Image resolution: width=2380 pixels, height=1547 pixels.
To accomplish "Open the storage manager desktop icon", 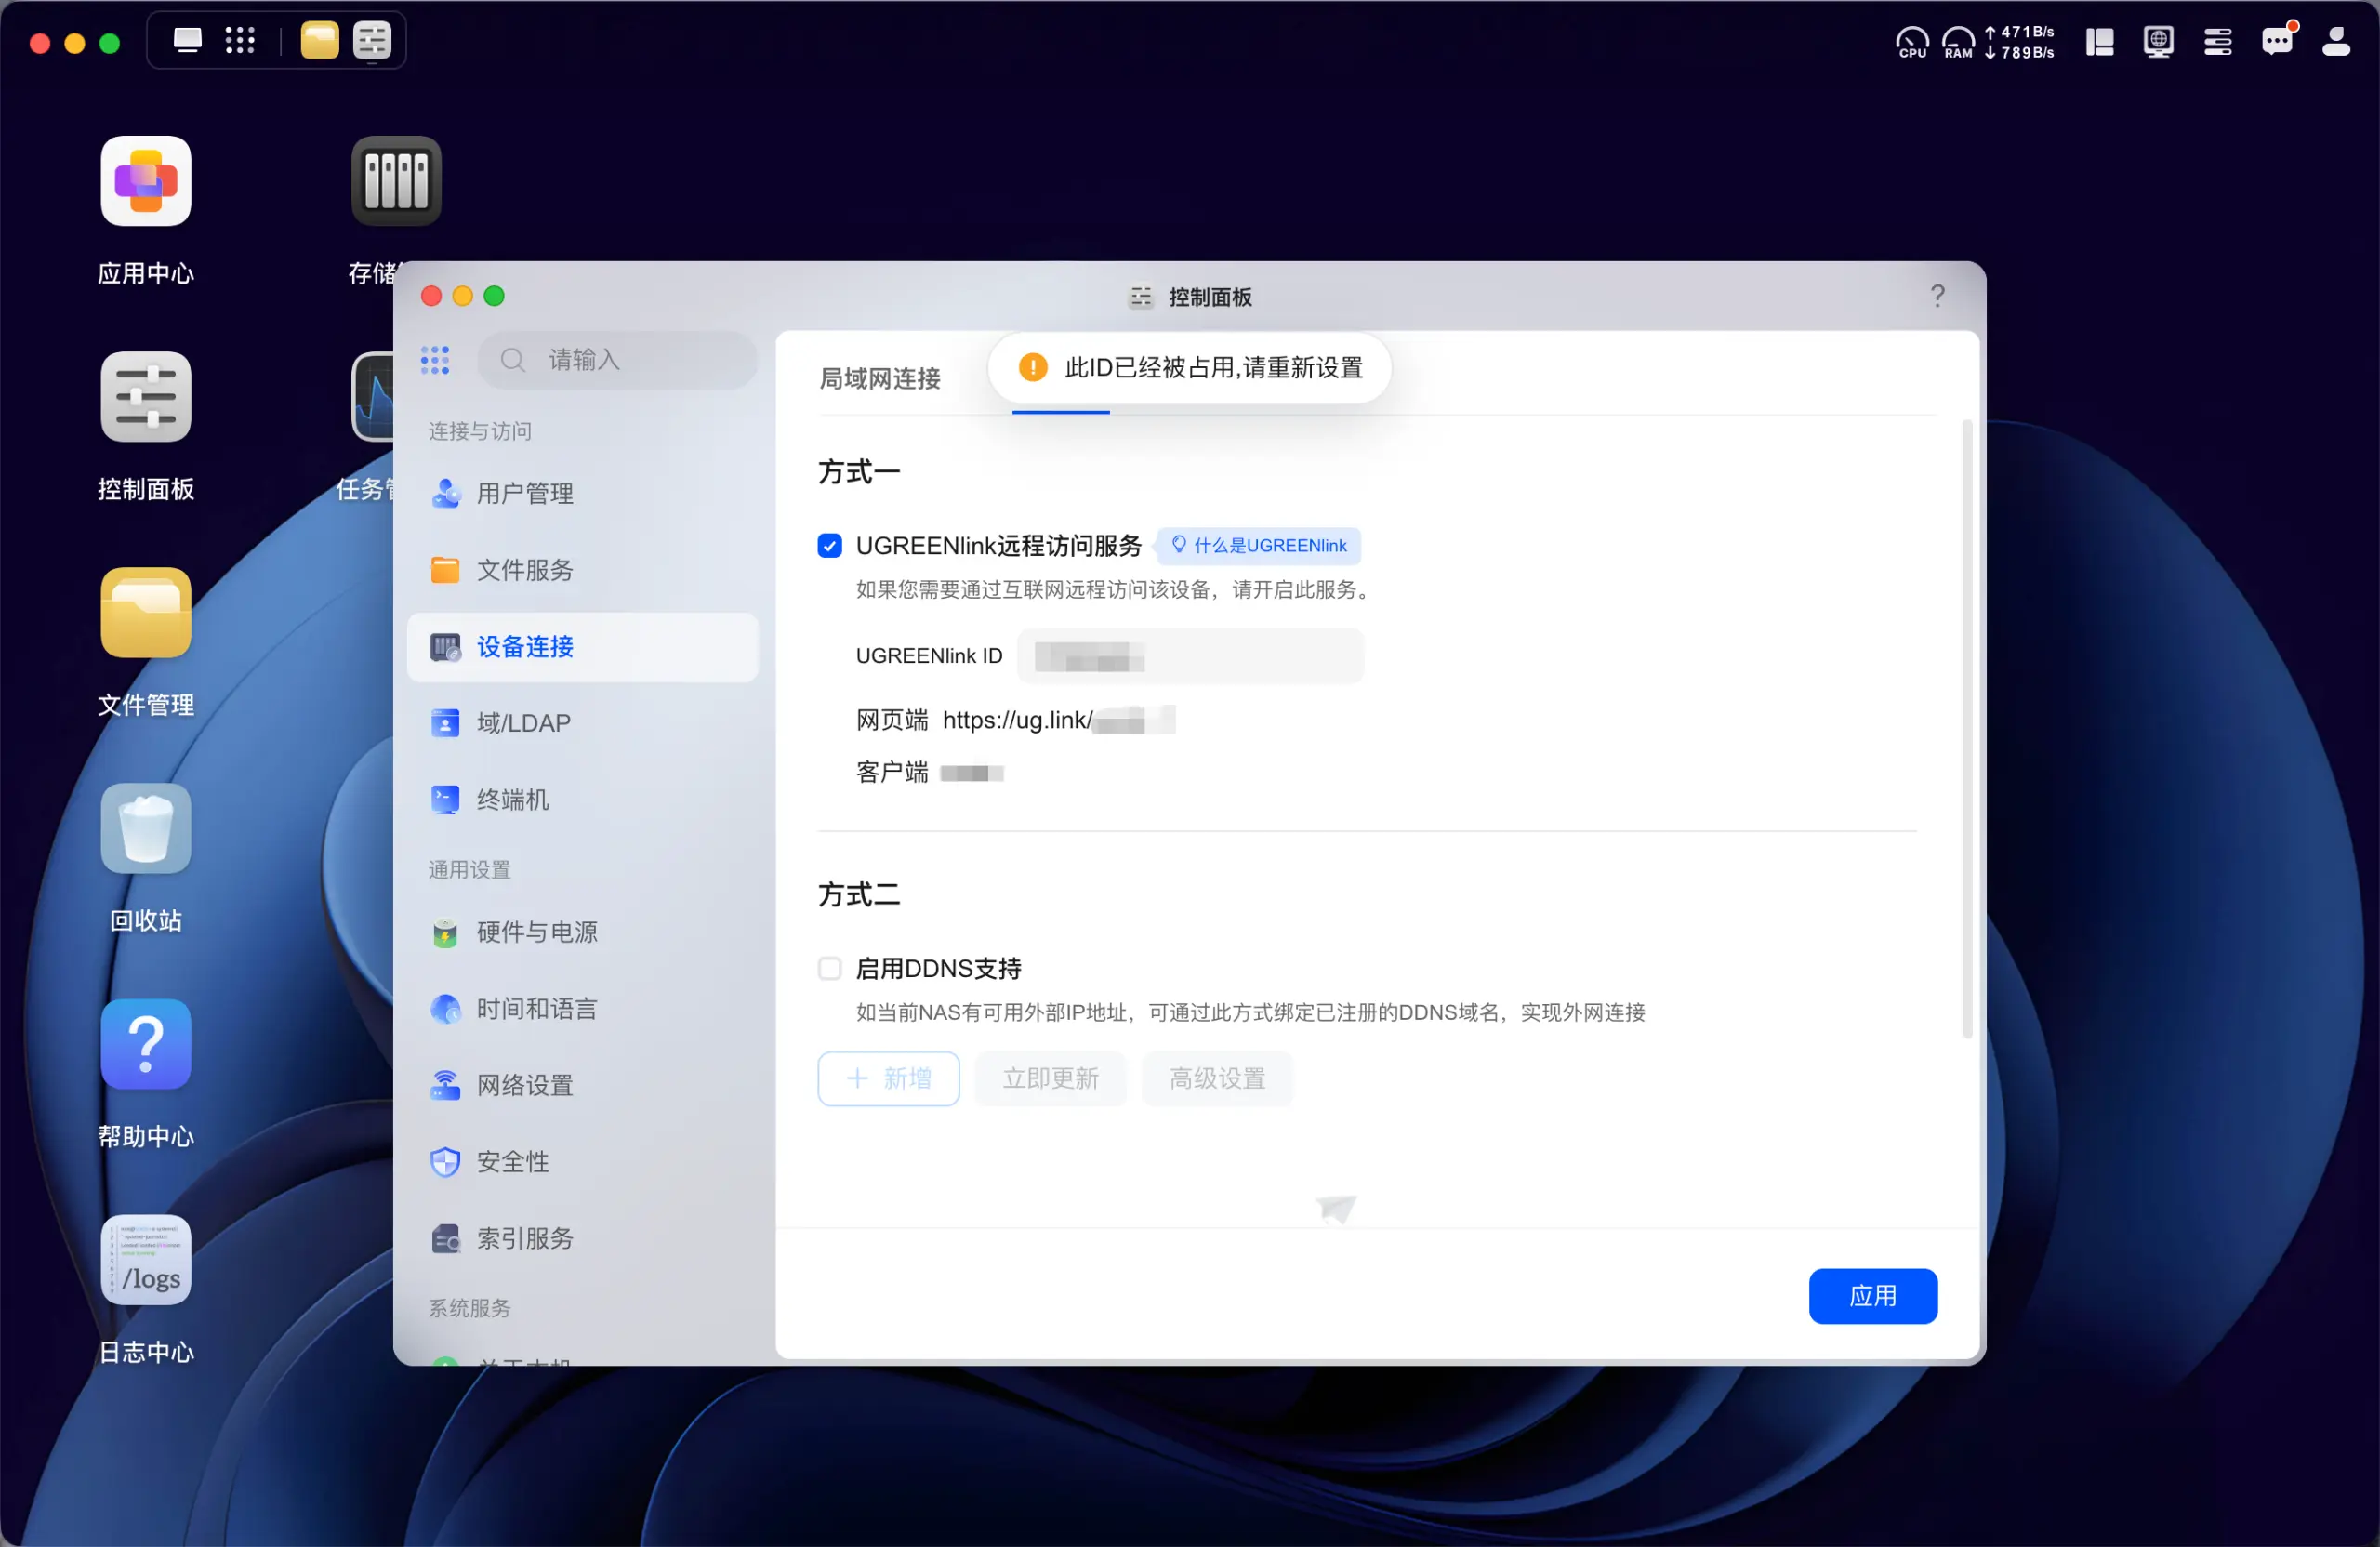I will pyautogui.click(x=396, y=181).
